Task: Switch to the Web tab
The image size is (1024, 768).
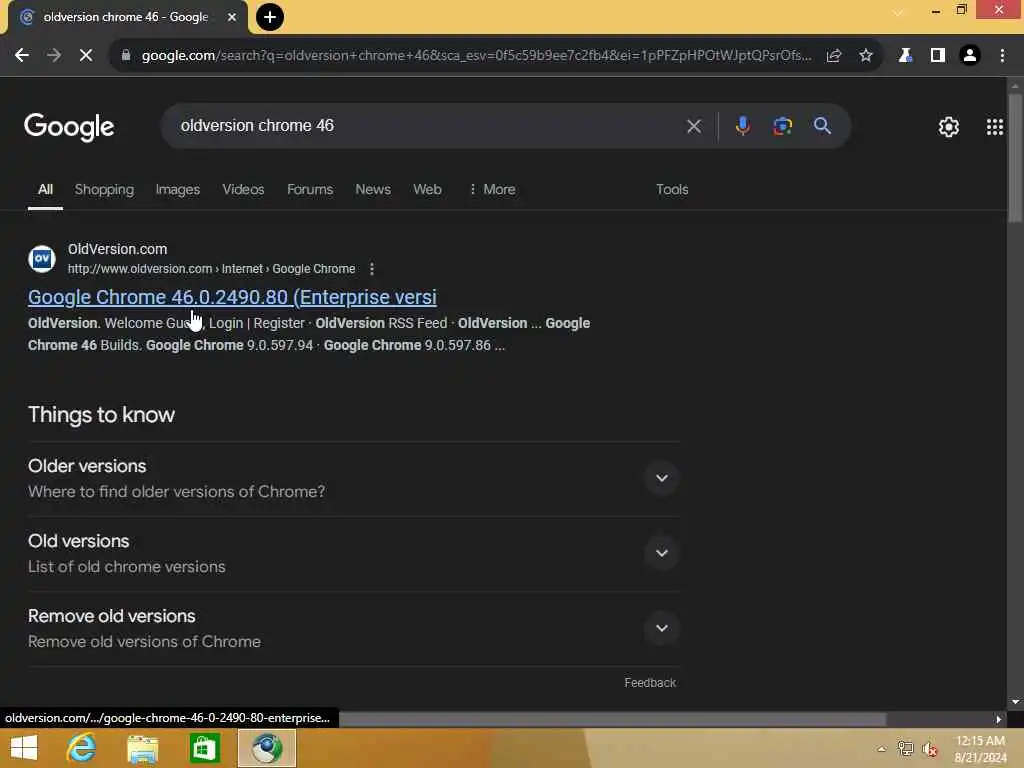Action: tap(427, 189)
